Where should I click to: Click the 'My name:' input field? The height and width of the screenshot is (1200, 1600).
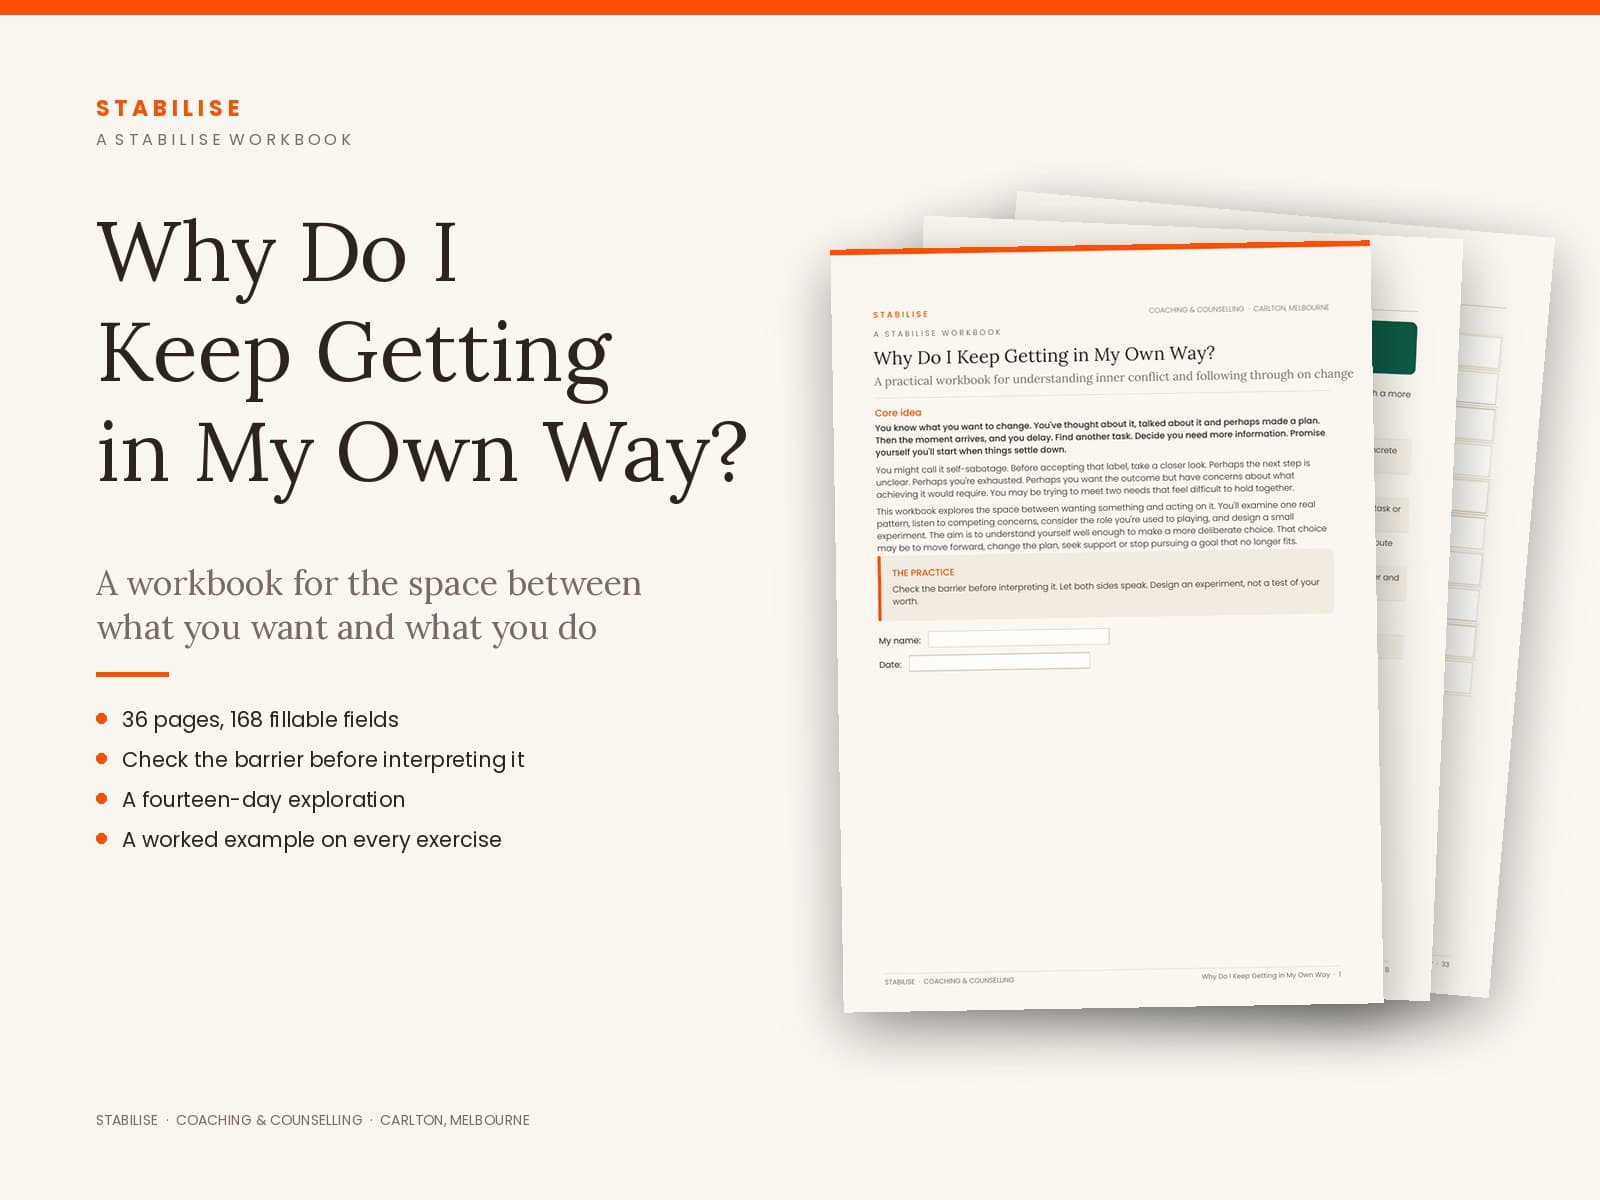pos(1018,637)
